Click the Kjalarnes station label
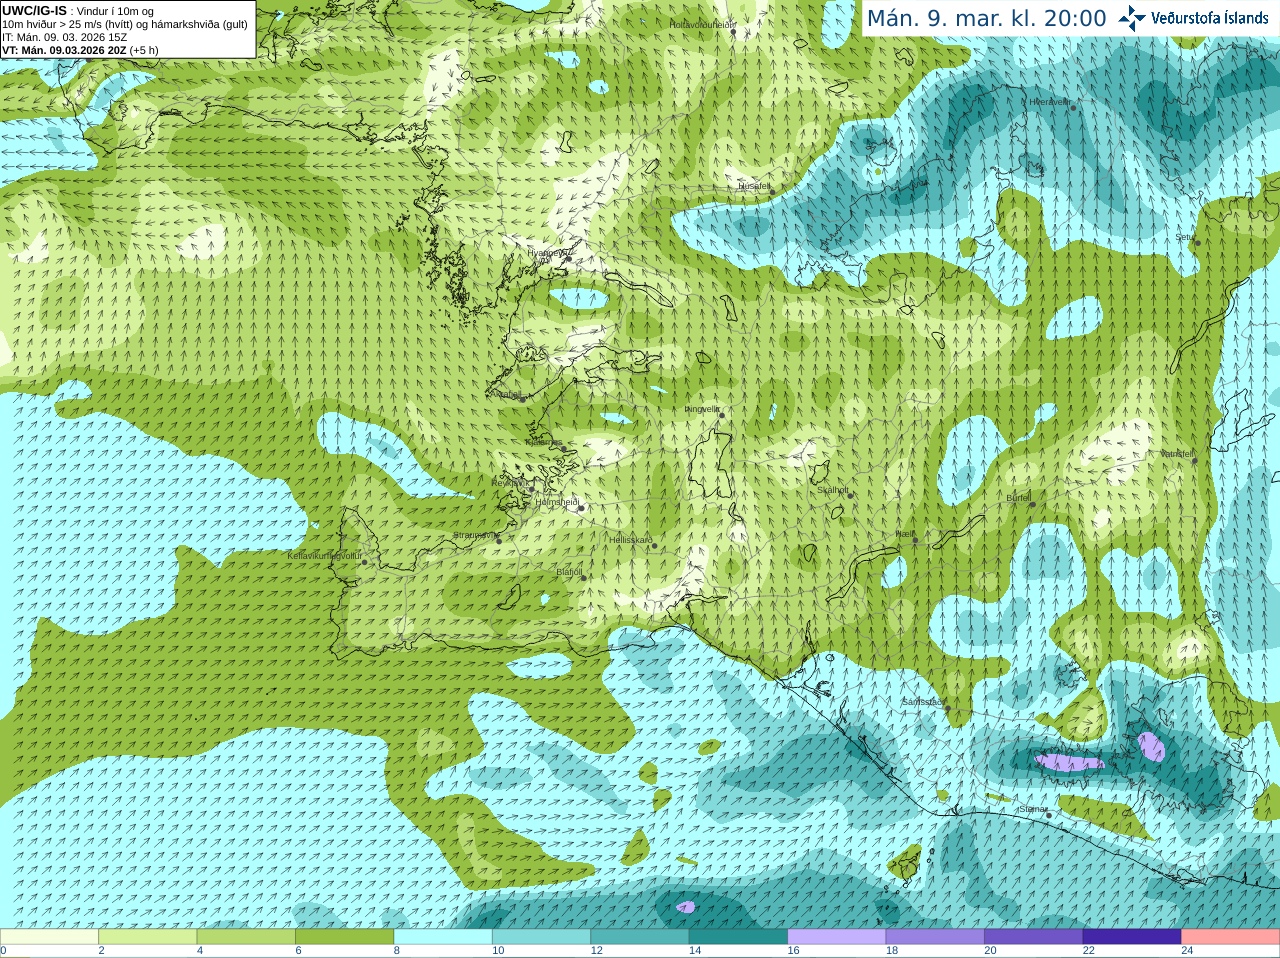The width and height of the screenshot is (1280, 958). [543, 442]
